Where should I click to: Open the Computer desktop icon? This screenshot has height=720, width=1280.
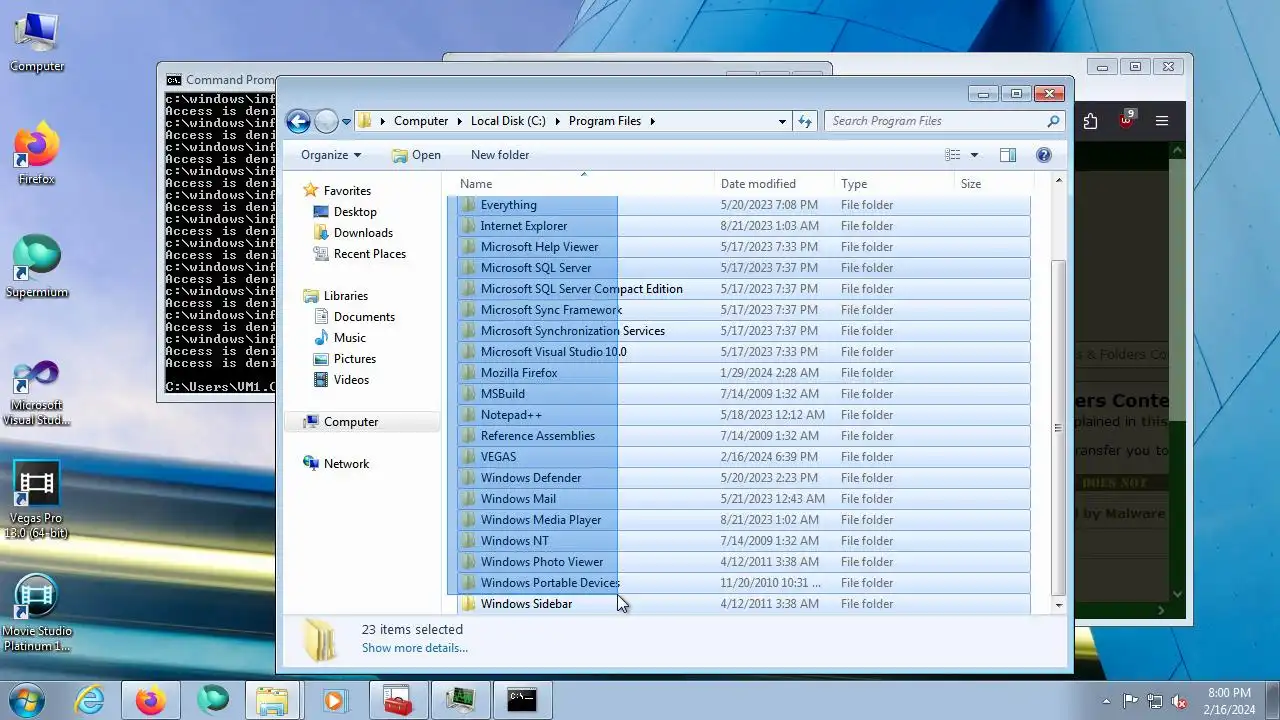point(37,43)
